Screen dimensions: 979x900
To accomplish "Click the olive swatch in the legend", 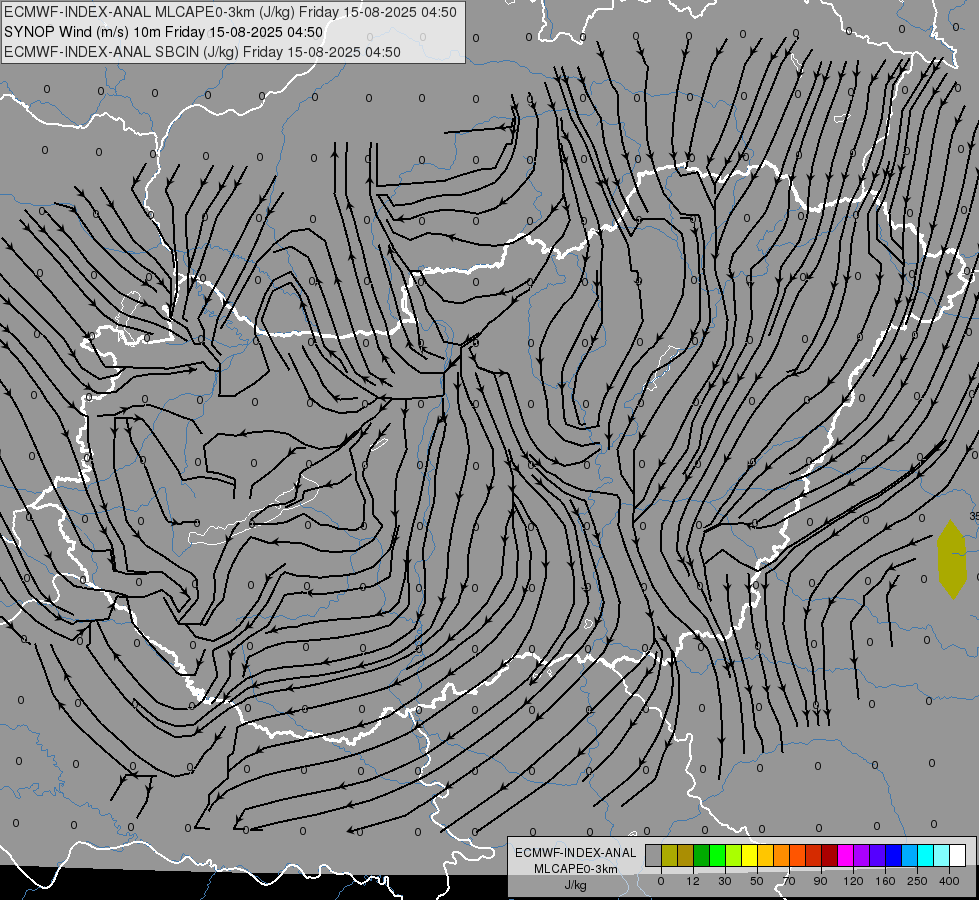I will pyautogui.click(x=670, y=855).
